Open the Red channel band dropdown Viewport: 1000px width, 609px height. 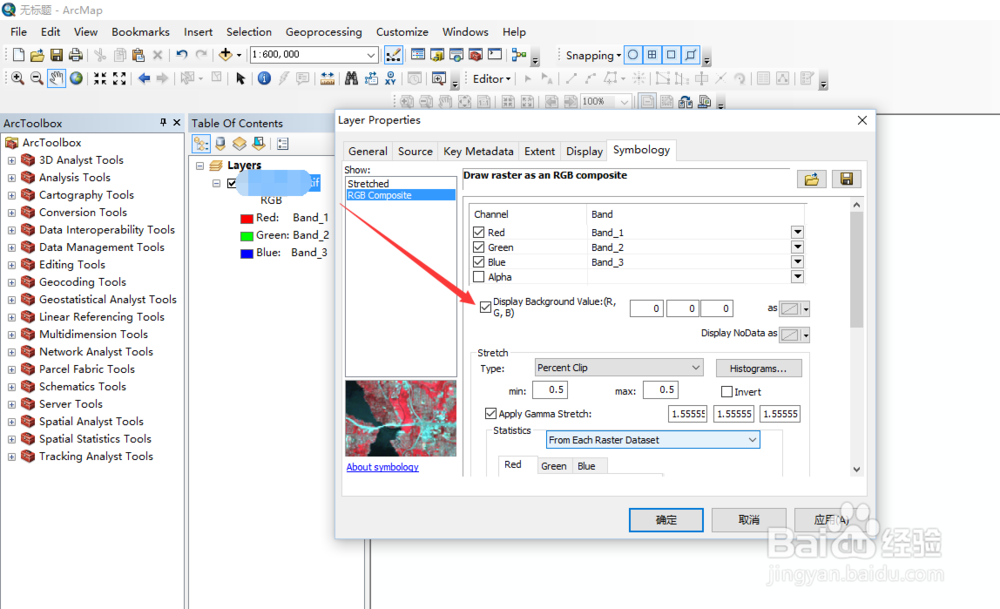pyautogui.click(x=797, y=232)
